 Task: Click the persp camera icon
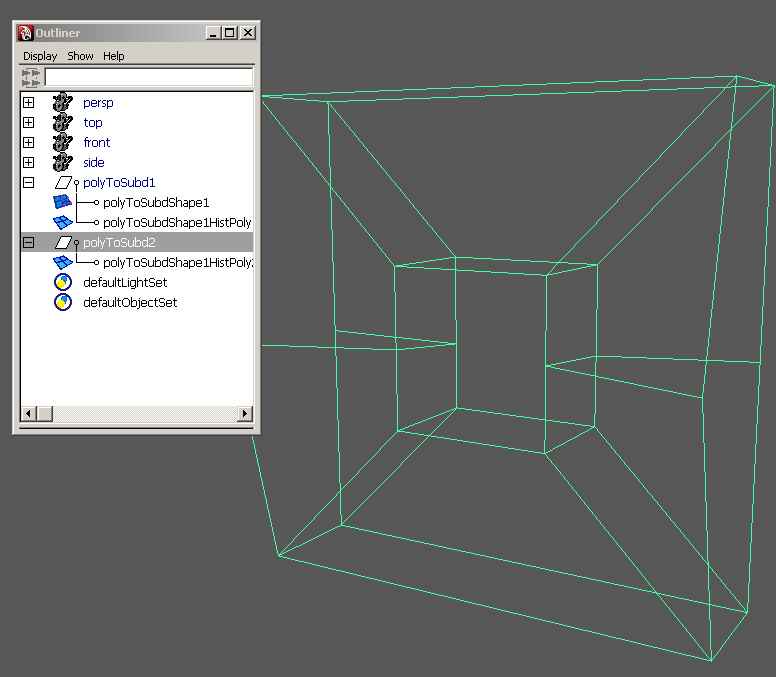coord(62,102)
